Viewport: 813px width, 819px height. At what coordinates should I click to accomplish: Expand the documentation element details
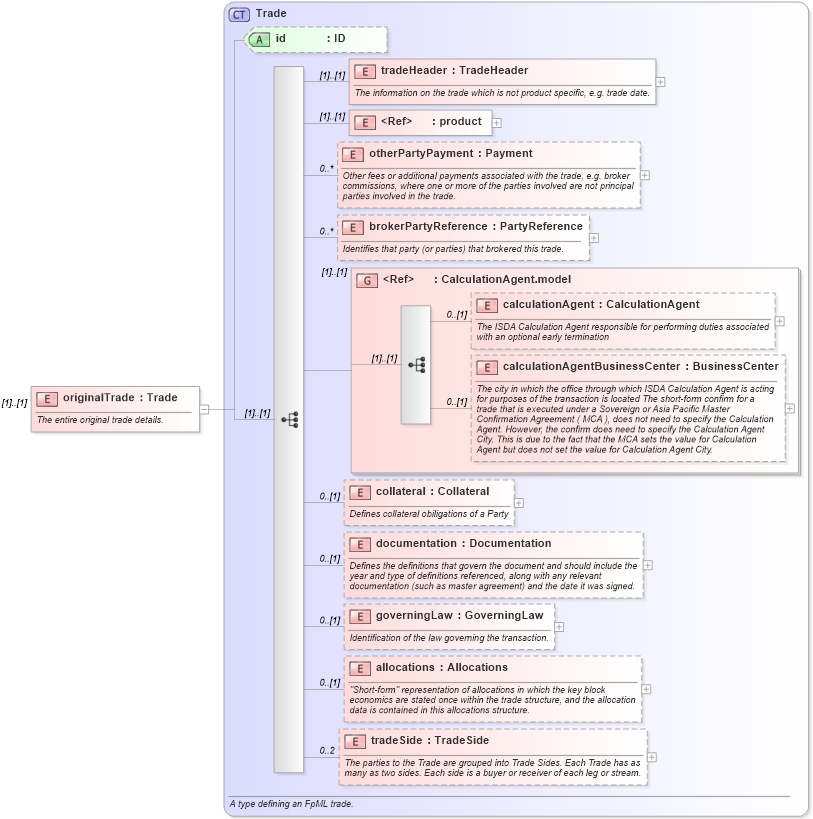pos(646,563)
